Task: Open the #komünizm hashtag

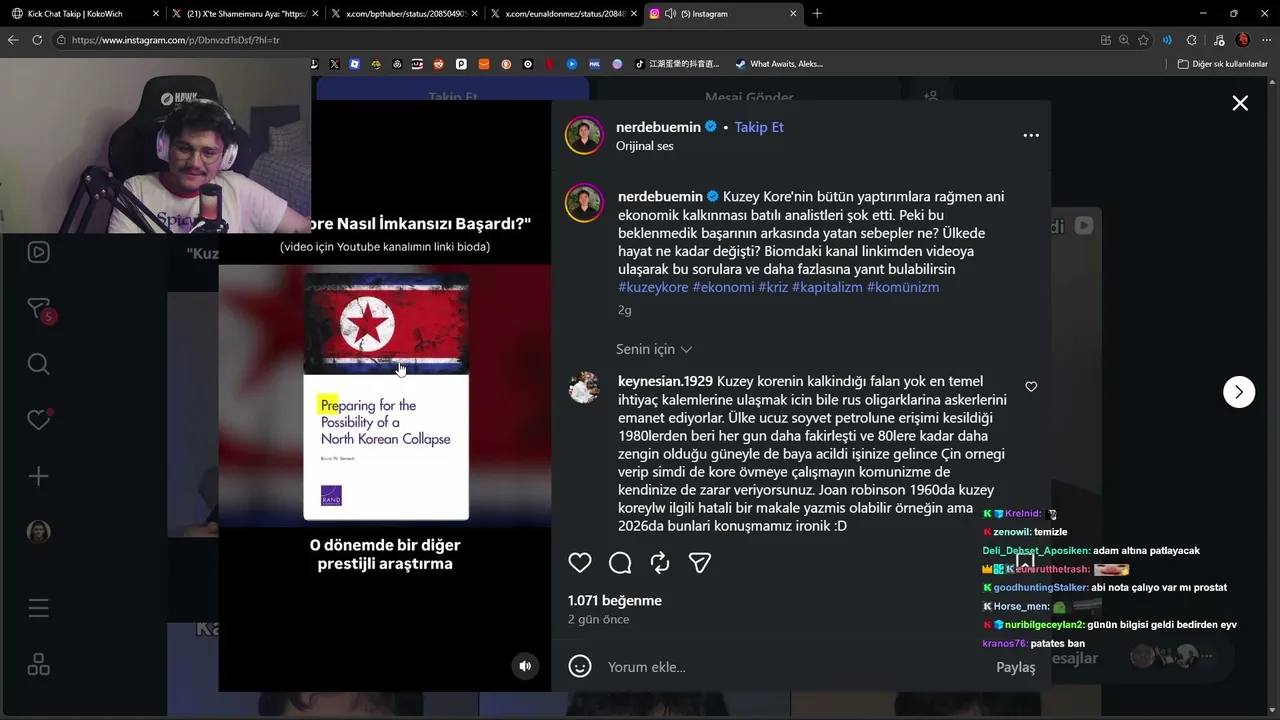Action: point(903,287)
